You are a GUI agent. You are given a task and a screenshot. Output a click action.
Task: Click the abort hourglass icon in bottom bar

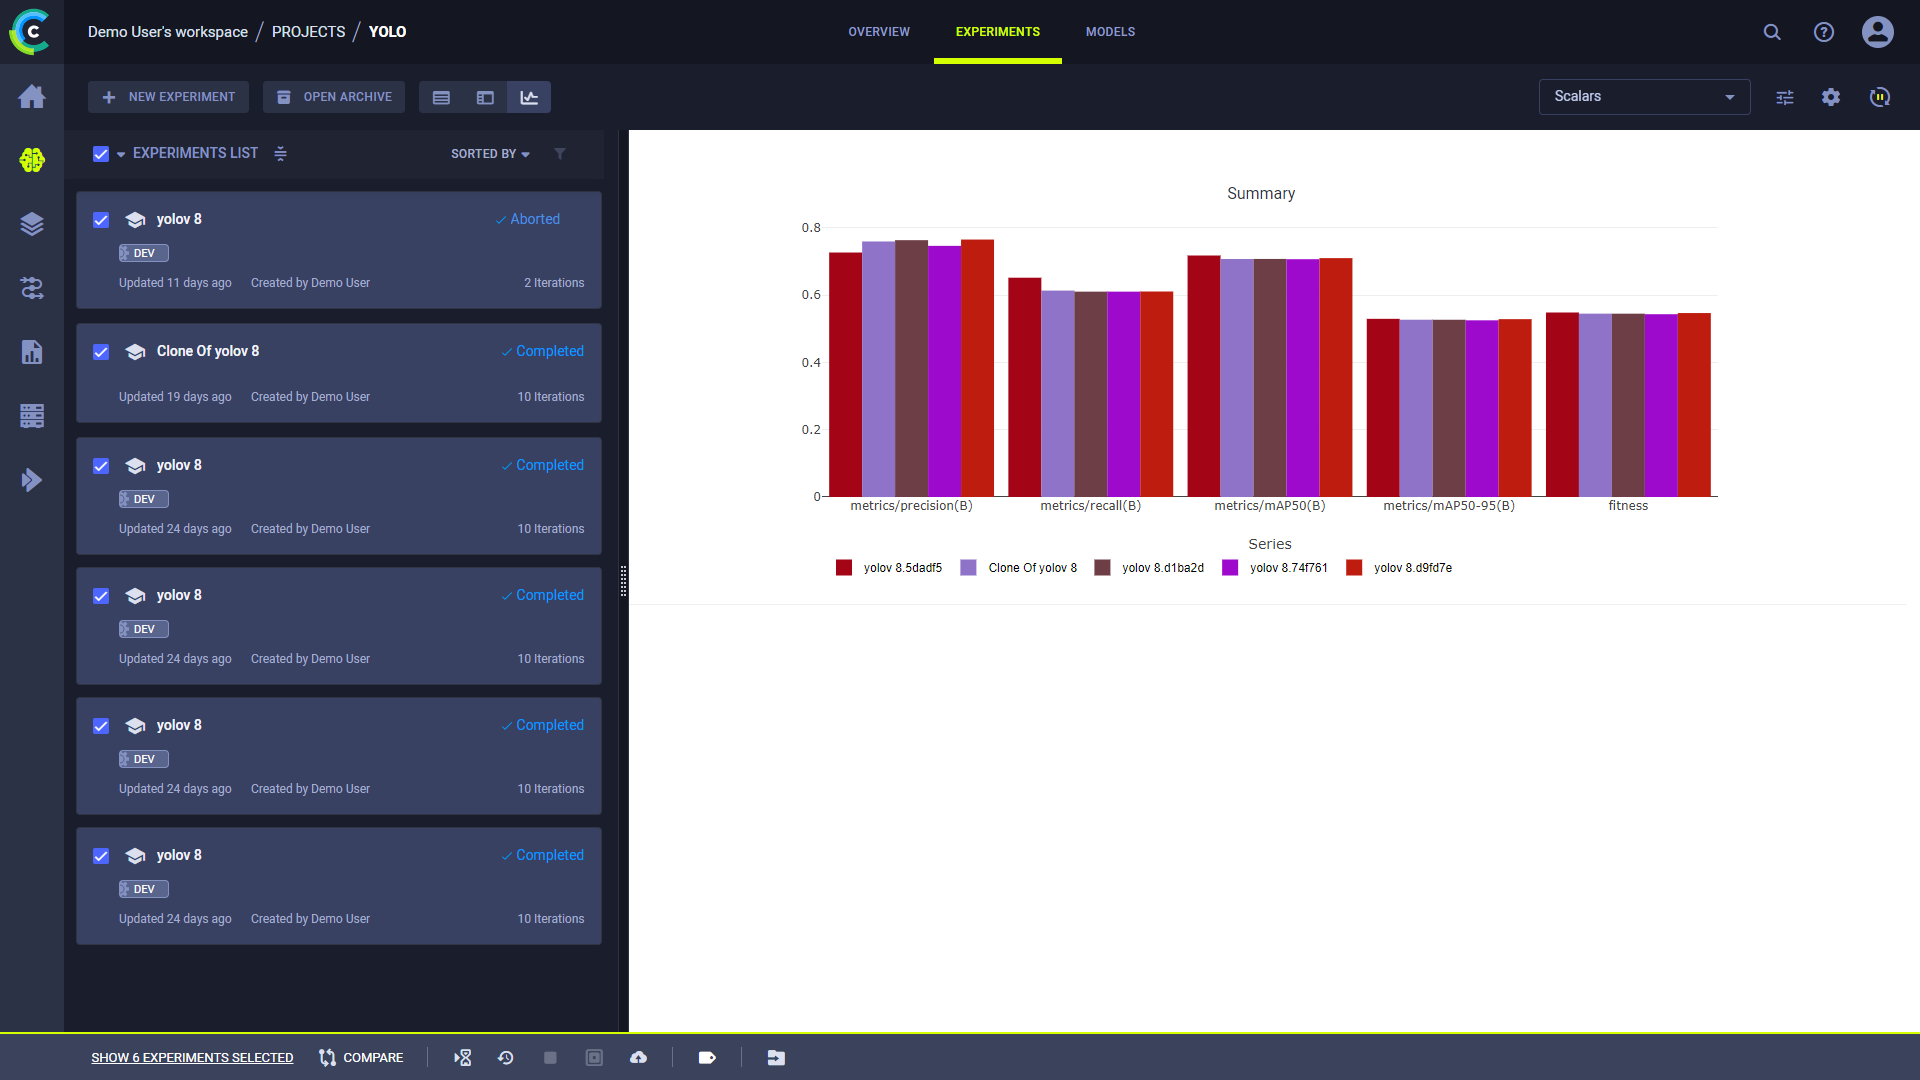tap(462, 1057)
